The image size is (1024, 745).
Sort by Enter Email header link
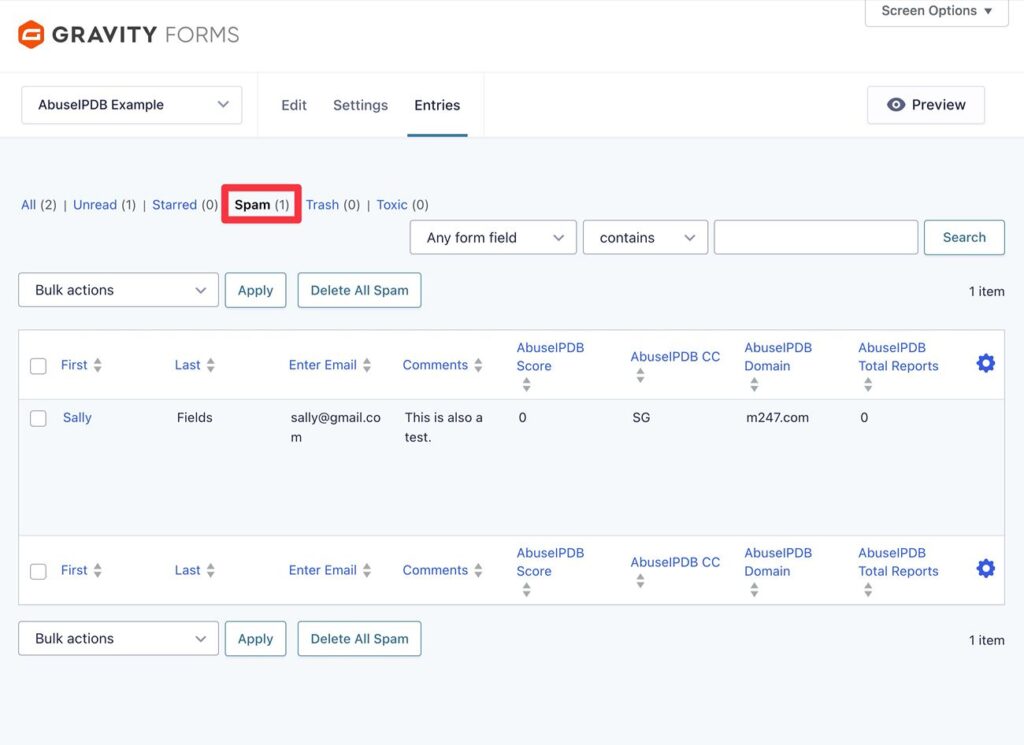click(323, 365)
